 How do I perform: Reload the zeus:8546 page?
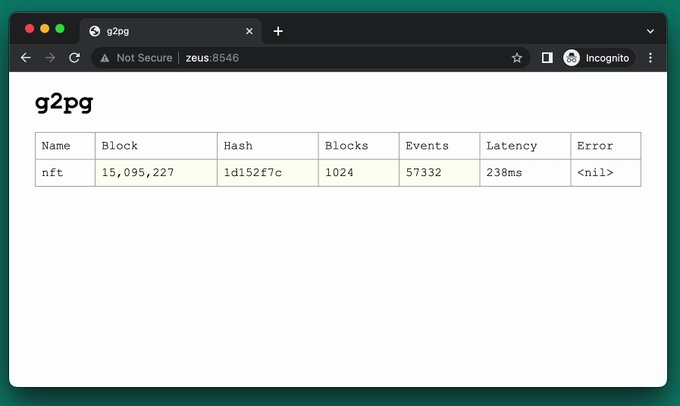75,58
